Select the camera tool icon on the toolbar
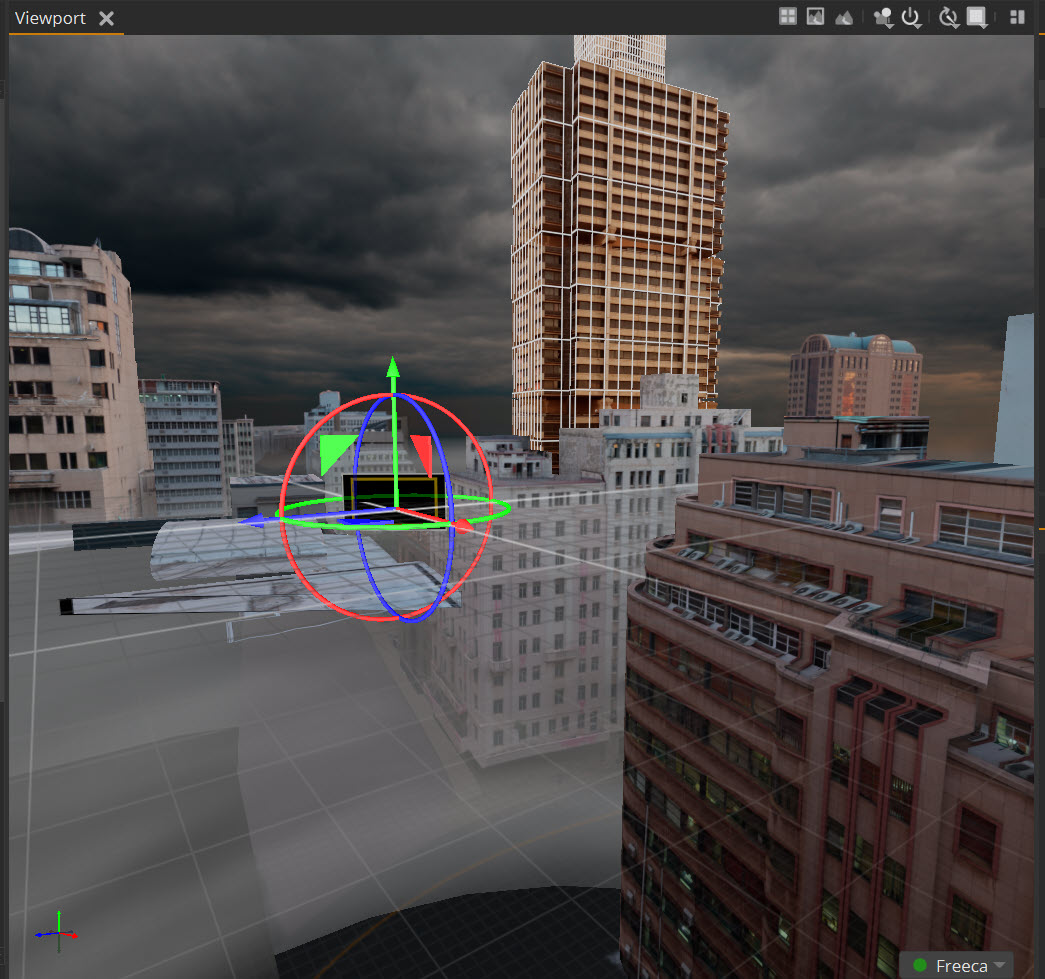The image size is (1045, 979). coord(882,15)
